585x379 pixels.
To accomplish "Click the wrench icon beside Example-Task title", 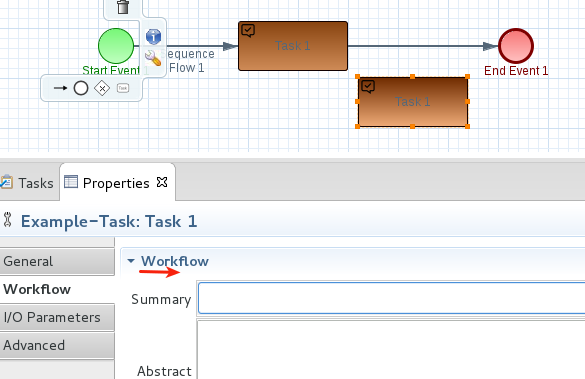I will [7, 220].
